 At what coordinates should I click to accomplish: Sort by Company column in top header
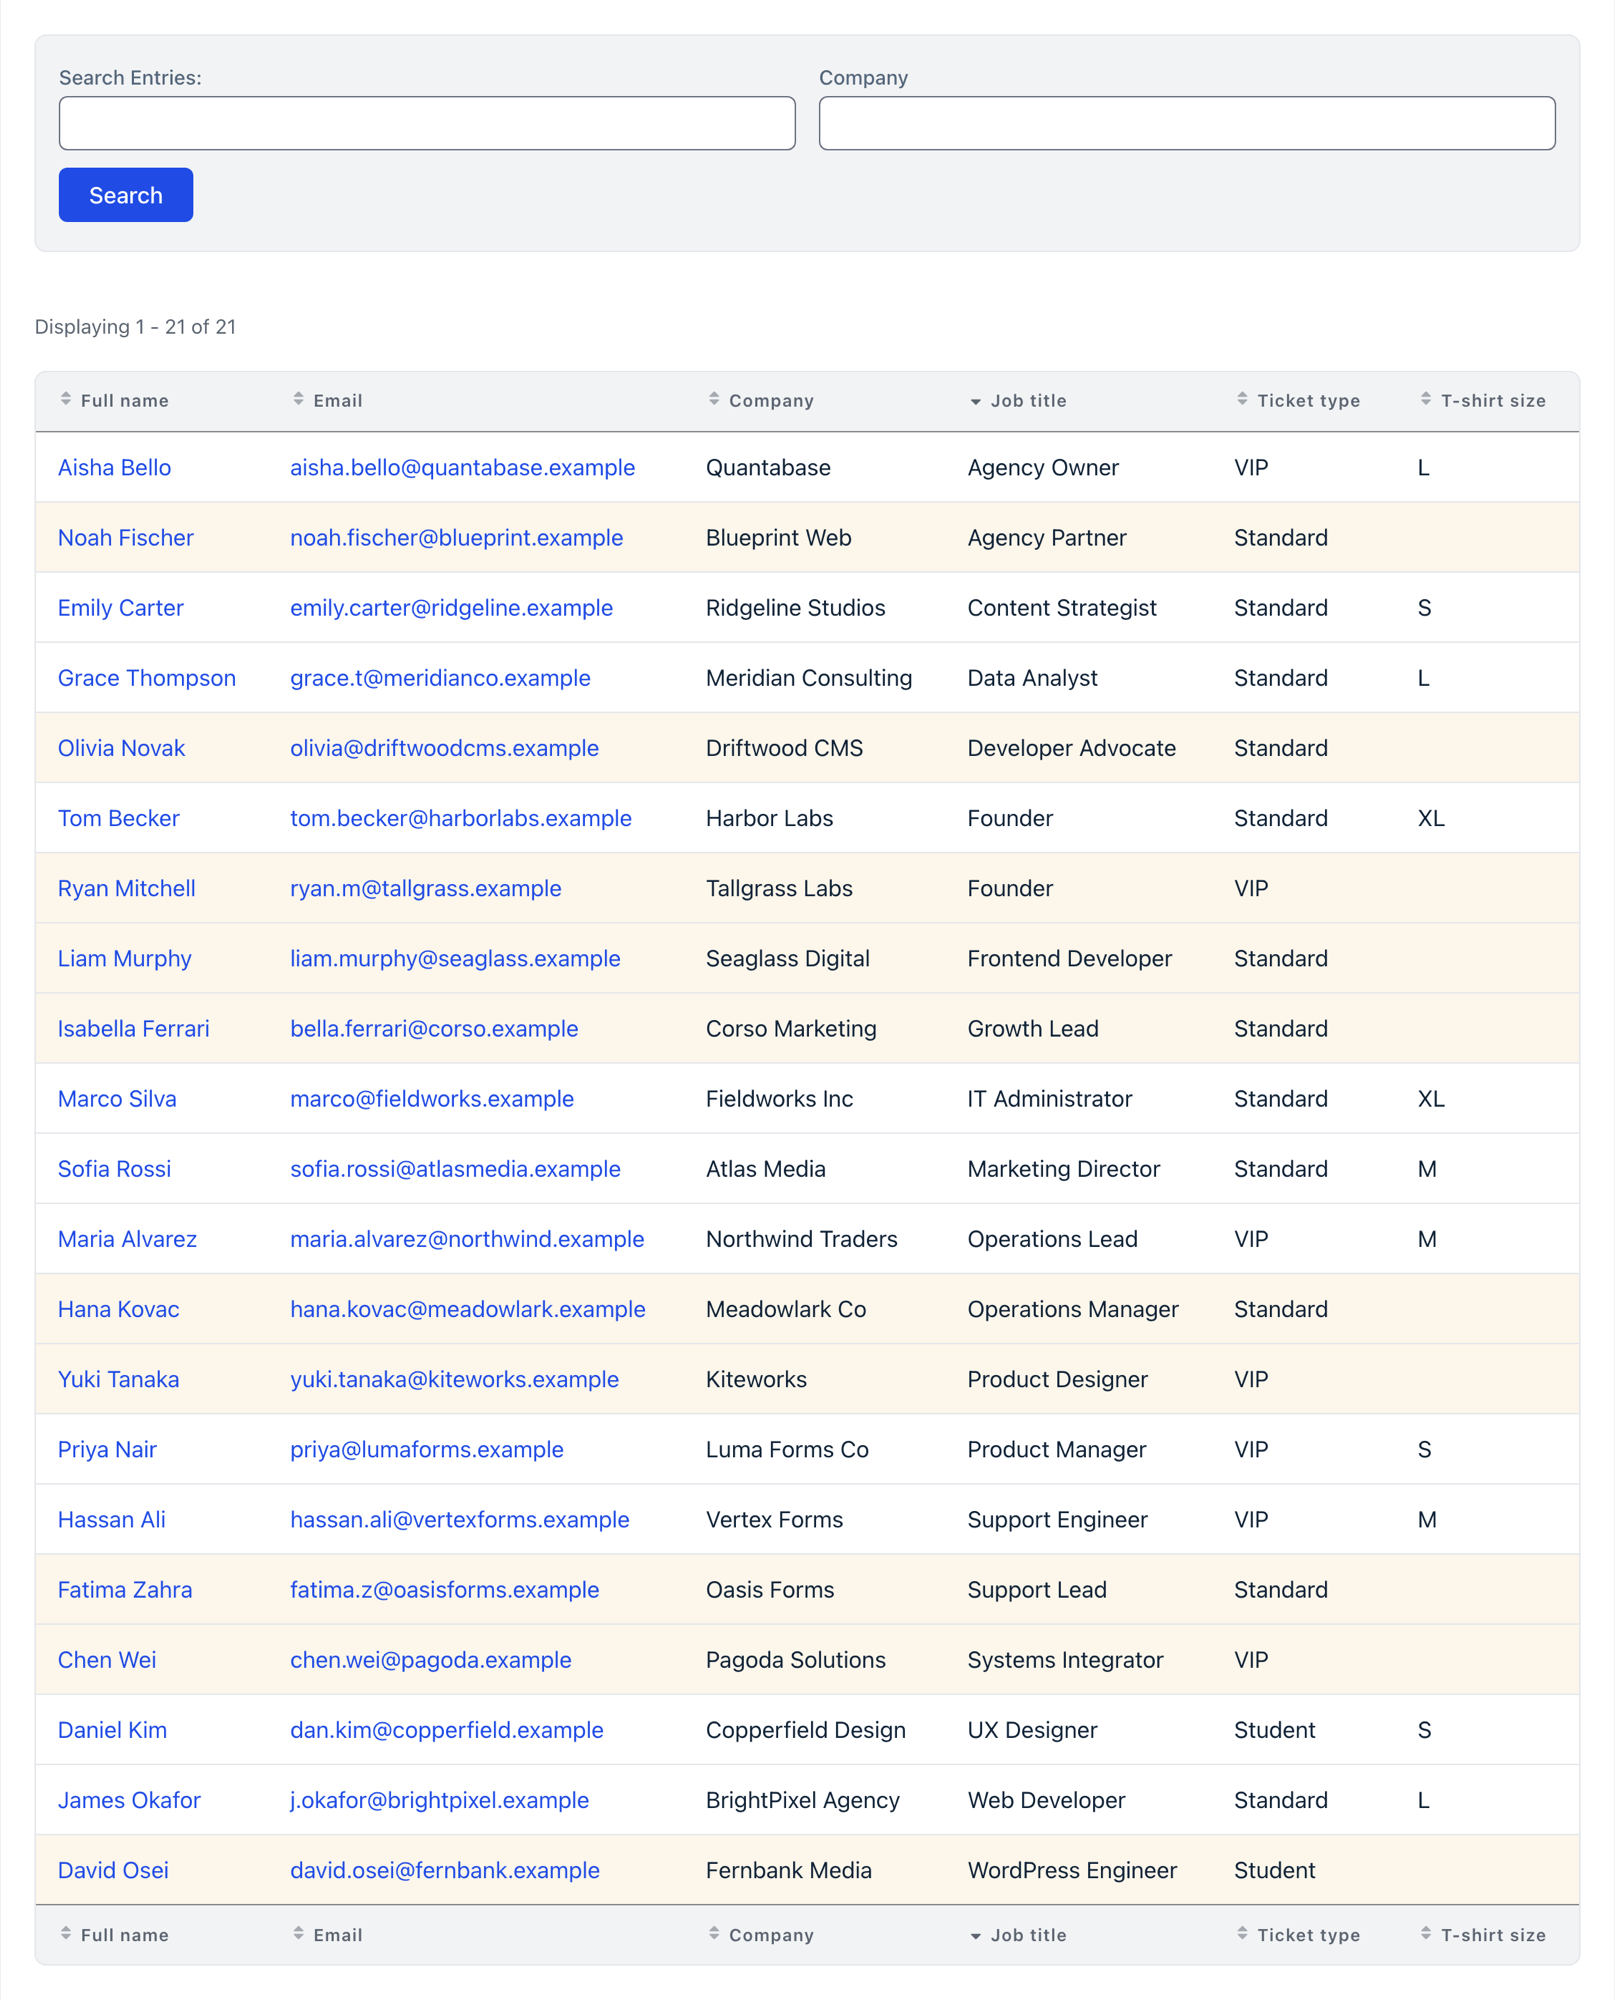[761, 400]
